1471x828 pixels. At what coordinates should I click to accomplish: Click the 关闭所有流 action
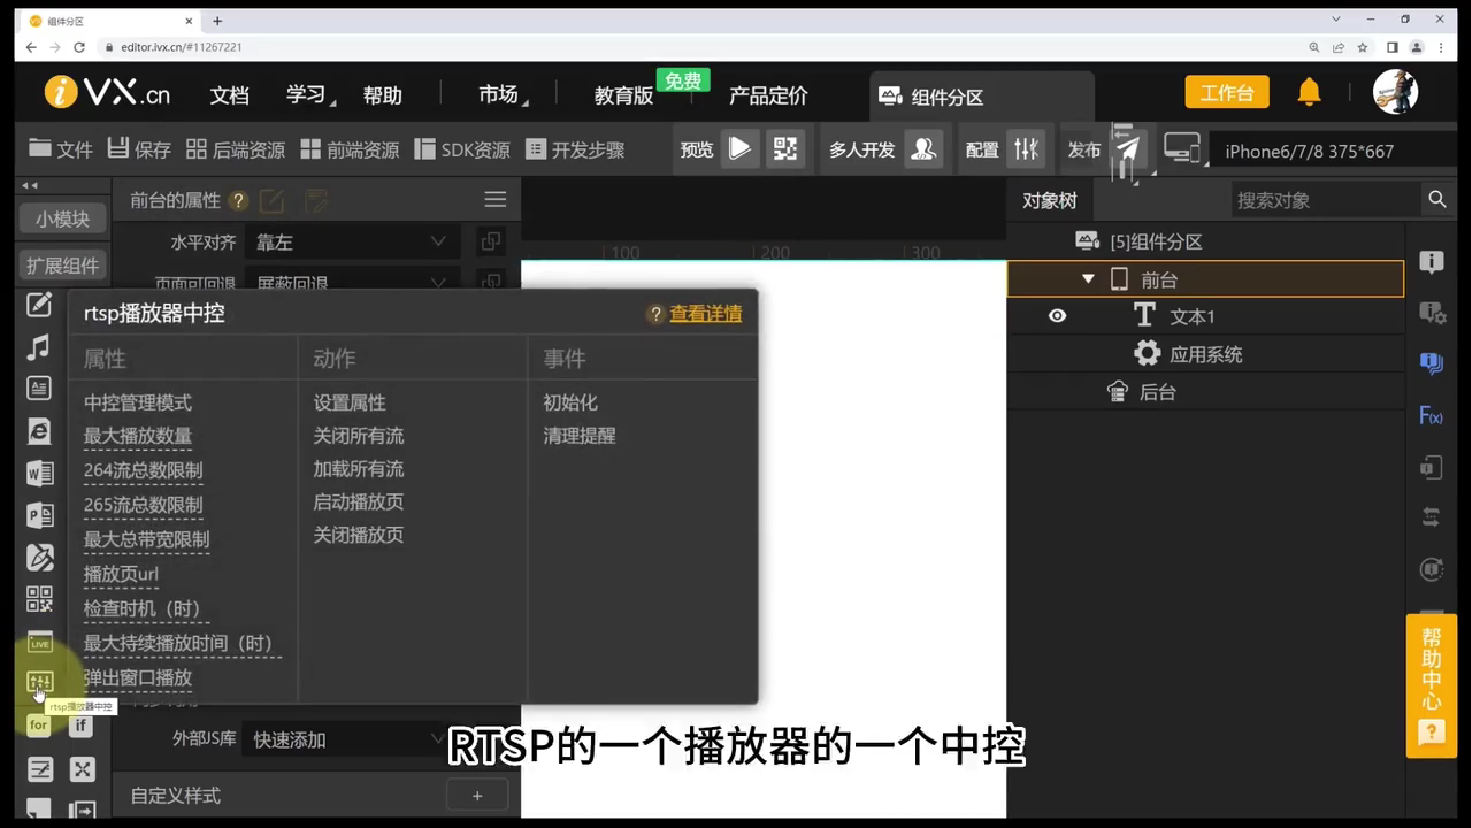[x=358, y=436]
